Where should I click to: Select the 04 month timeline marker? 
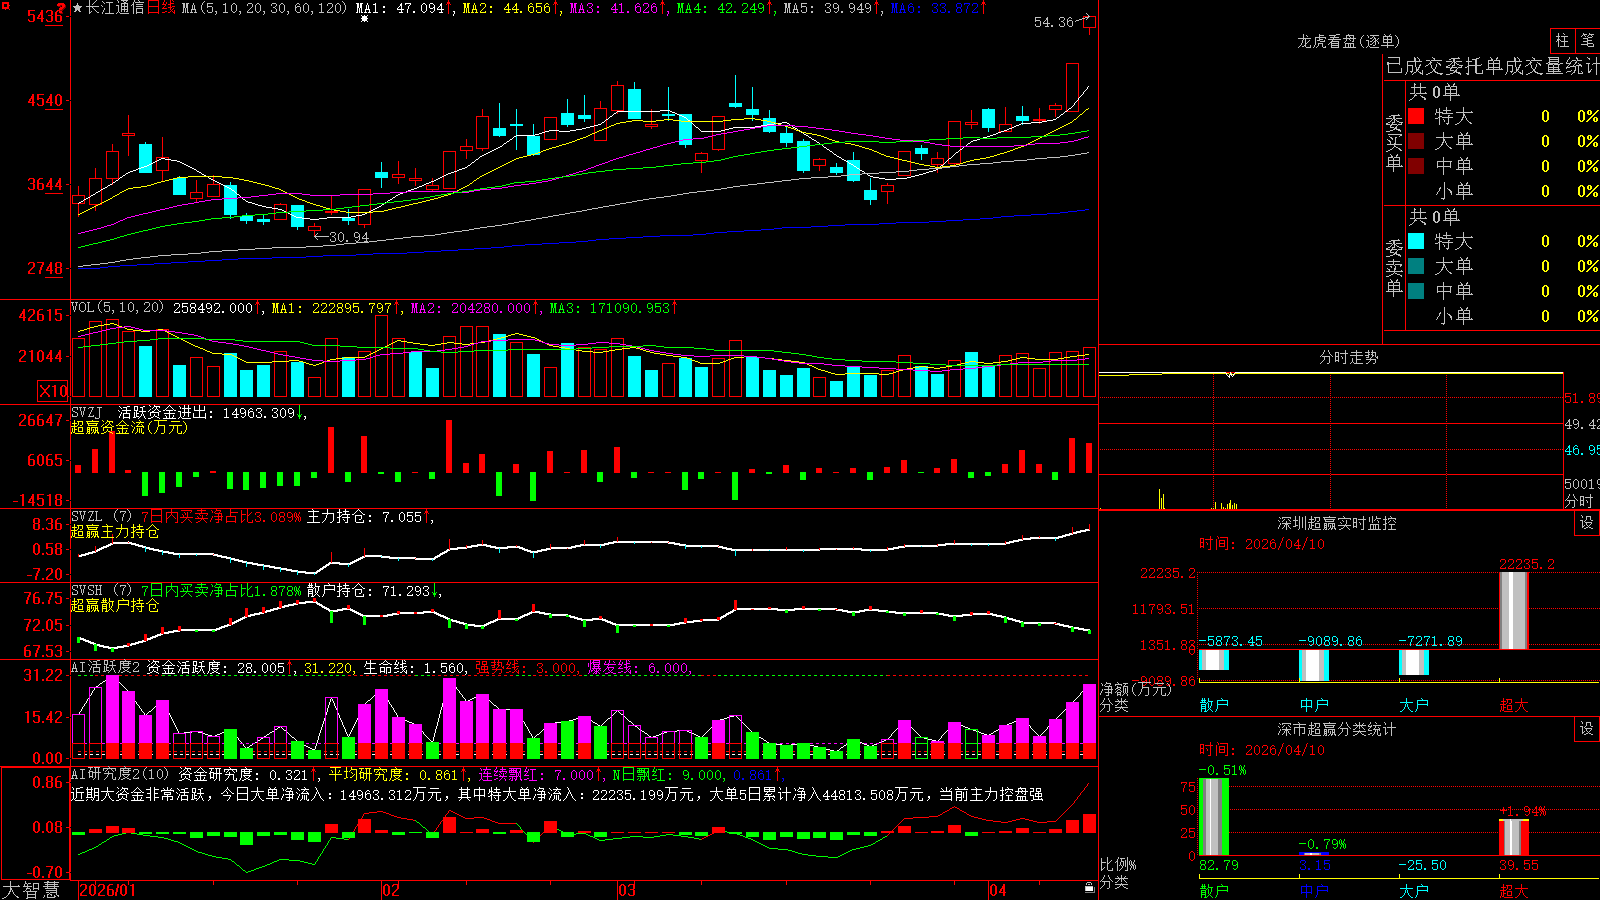(997, 890)
